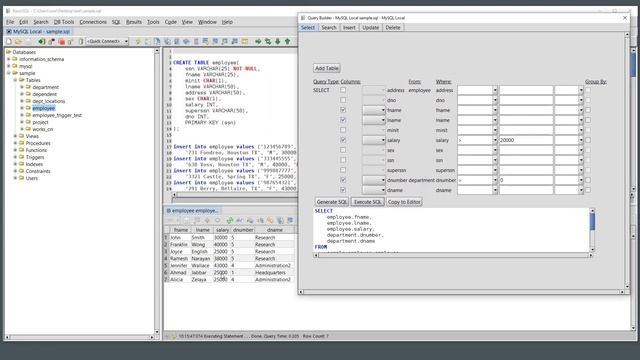Collapse the sample database node
The width and height of the screenshot is (640, 360).
pyautogui.click(x=9, y=73)
